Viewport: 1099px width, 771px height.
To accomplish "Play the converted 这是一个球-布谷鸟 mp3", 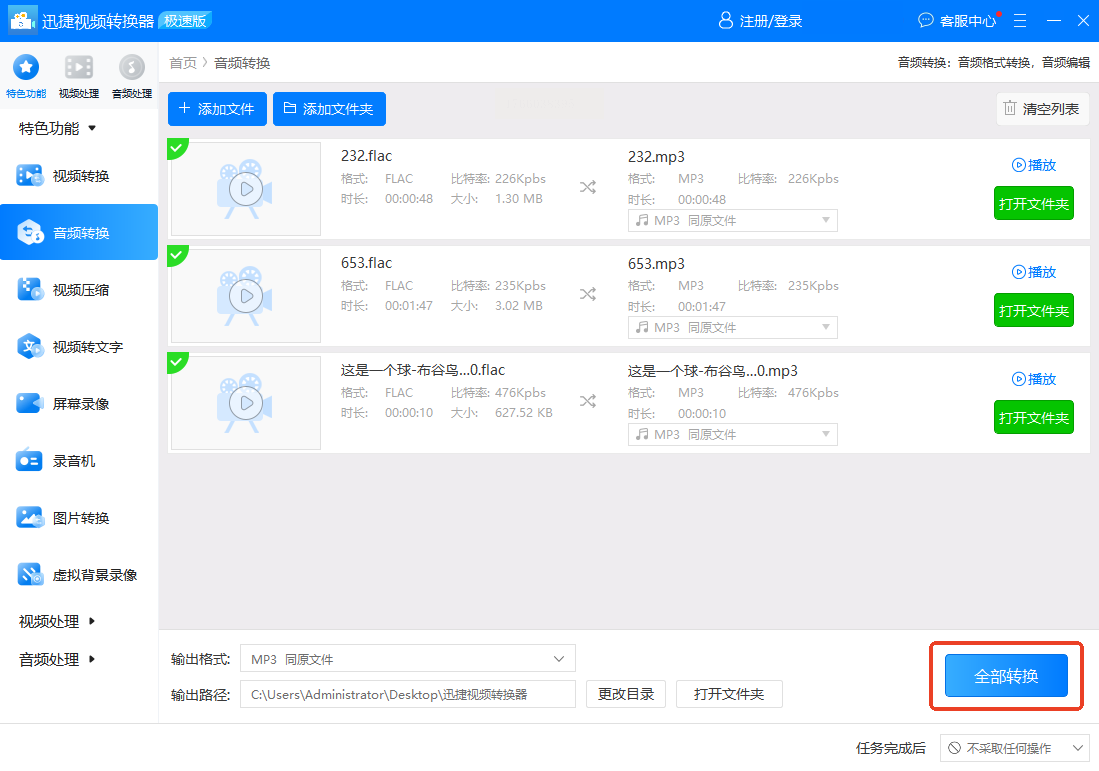I will [x=1034, y=379].
